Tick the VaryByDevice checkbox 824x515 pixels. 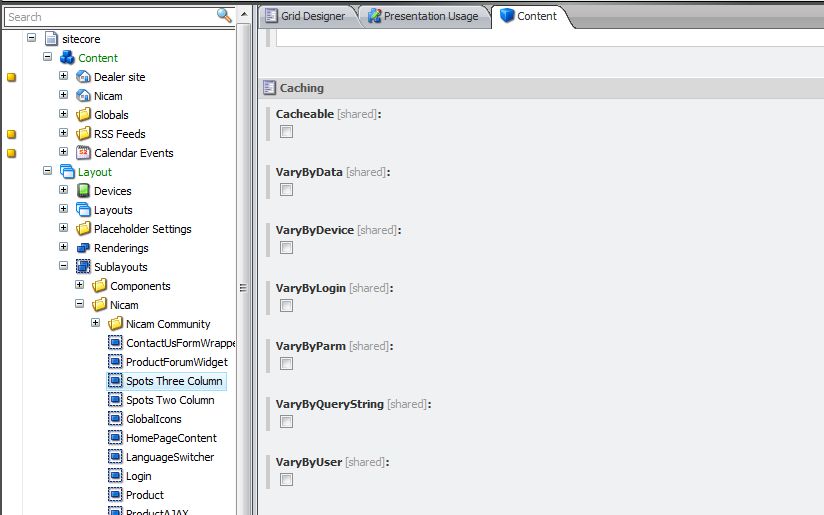[286, 248]
